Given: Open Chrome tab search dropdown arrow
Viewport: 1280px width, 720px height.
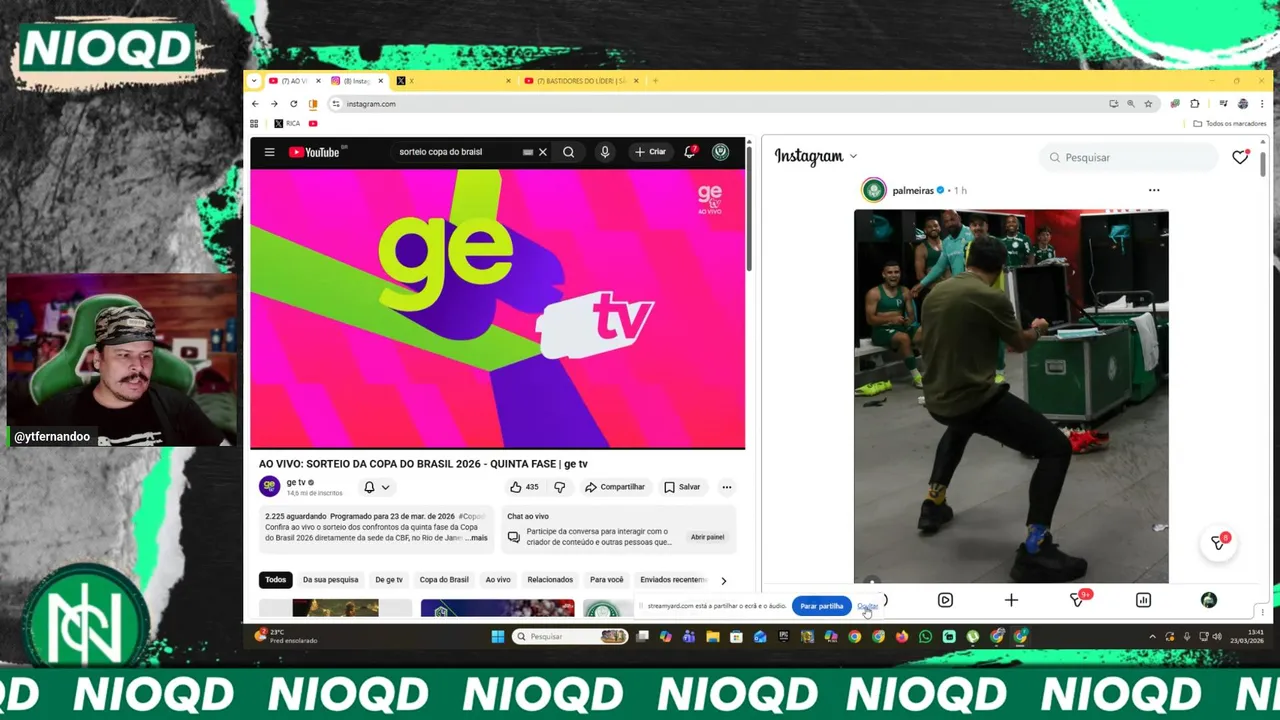Looking at the screenshot, I should click(x=254, y=81).
